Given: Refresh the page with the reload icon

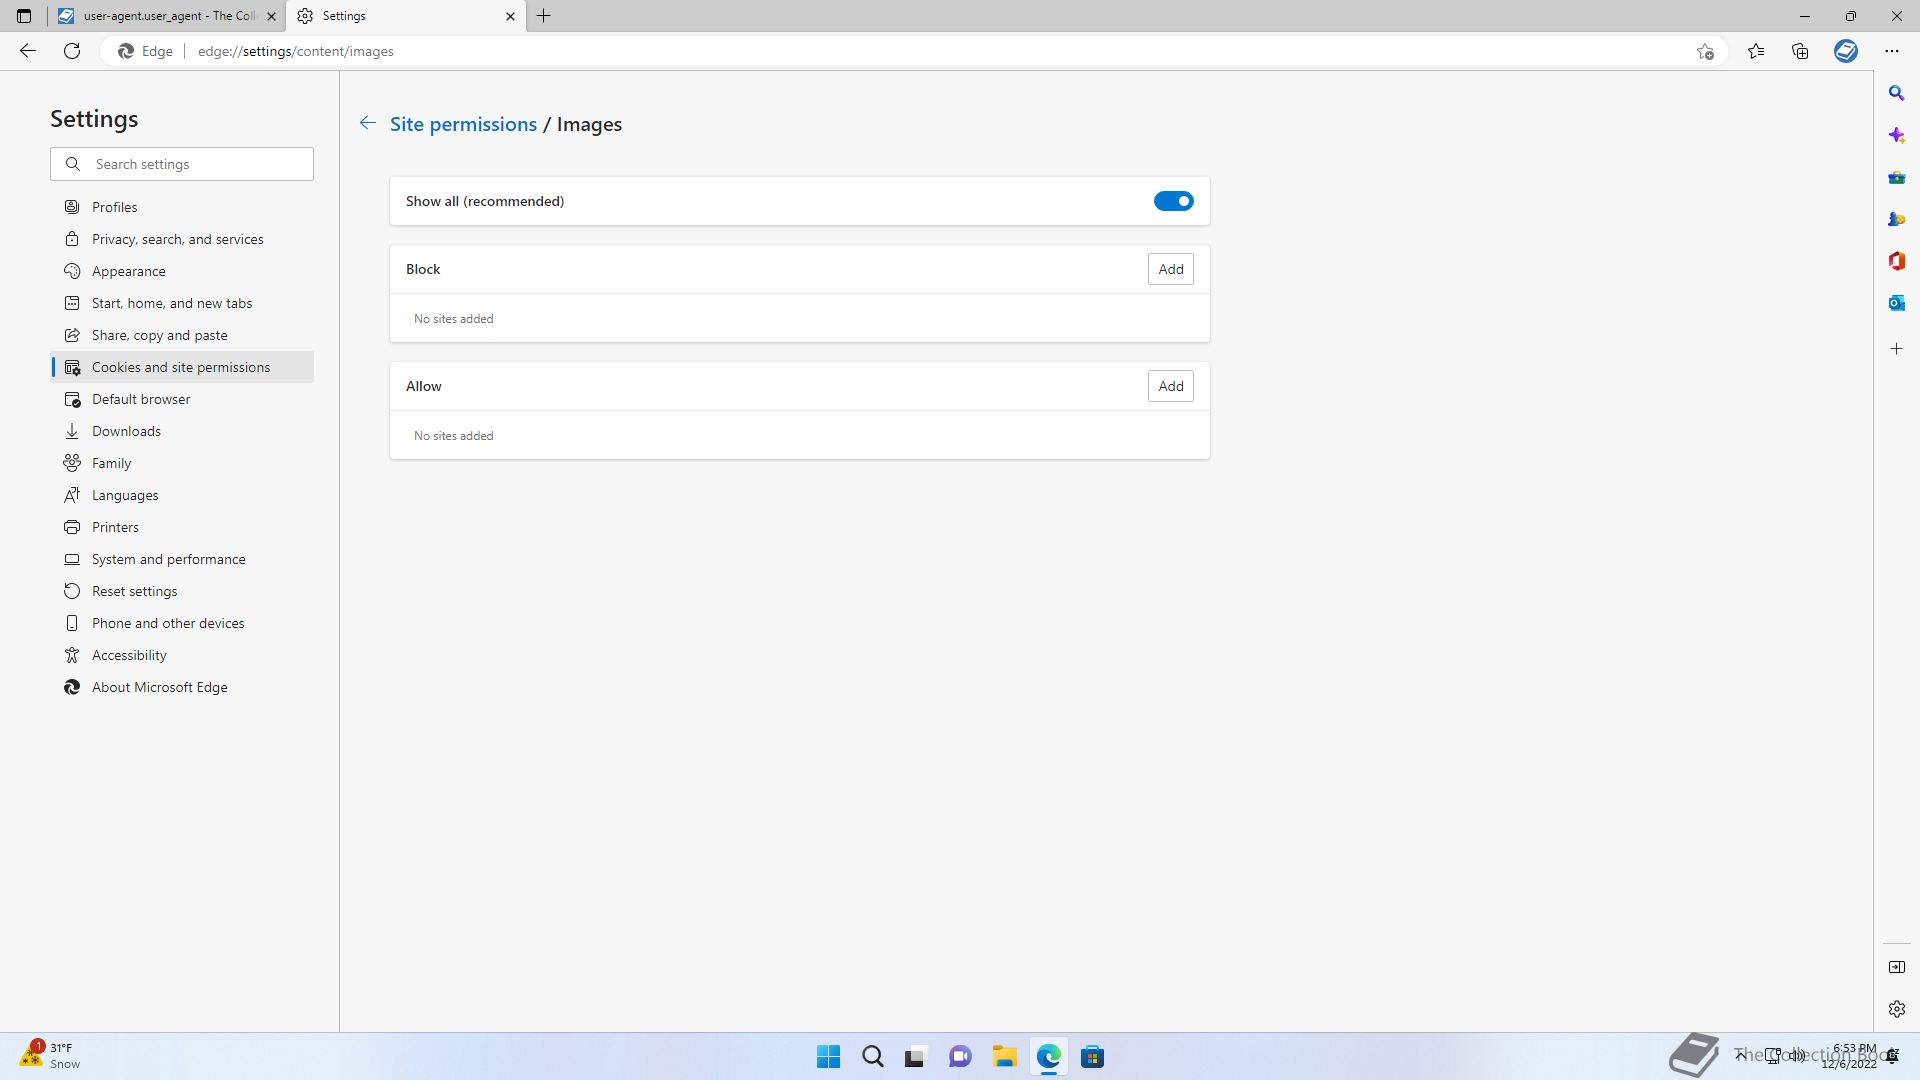Looking at the screenshot, I should point(72,51).
